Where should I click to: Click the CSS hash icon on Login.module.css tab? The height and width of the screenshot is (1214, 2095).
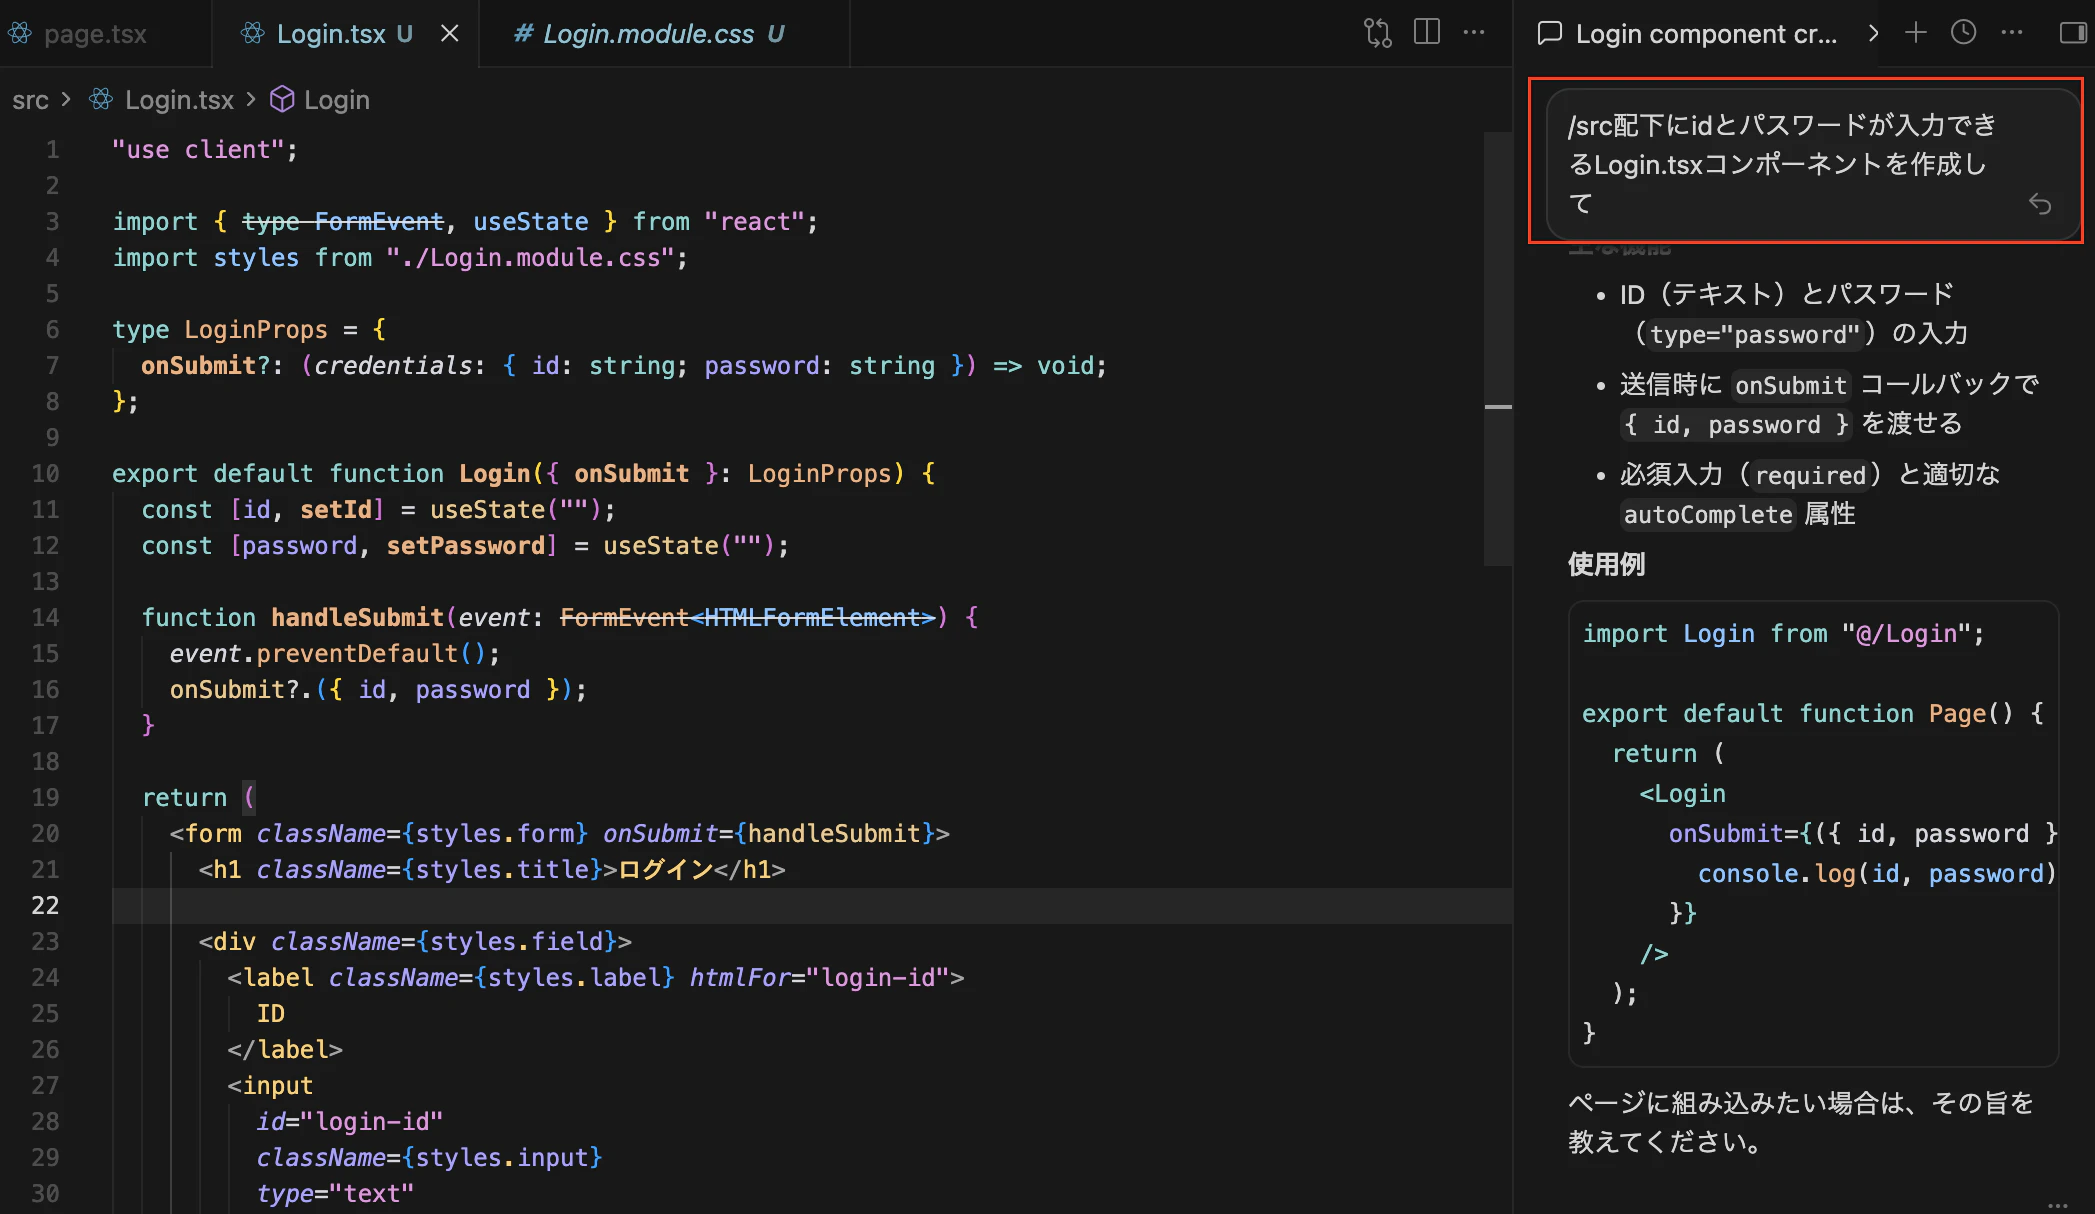[x=523, y=34]
